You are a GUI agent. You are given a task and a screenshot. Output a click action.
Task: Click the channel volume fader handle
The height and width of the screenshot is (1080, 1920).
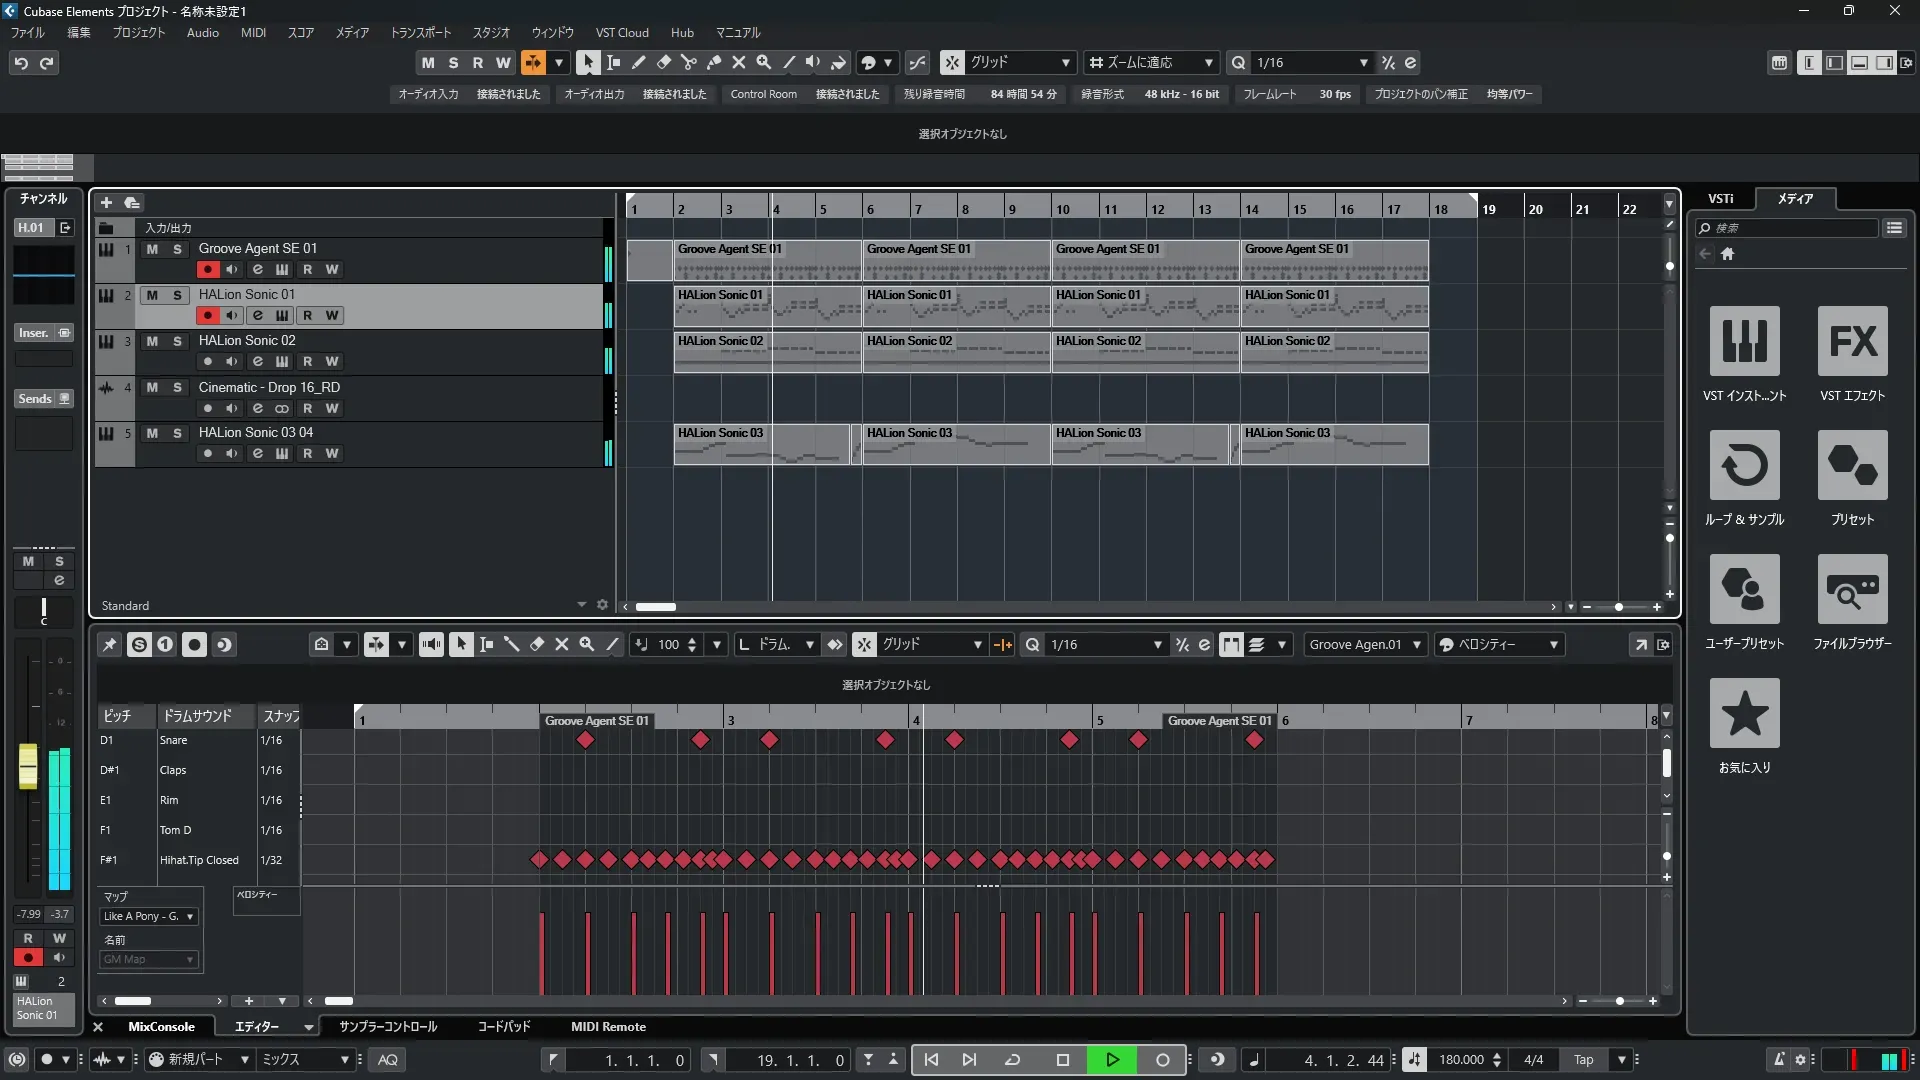[28, 766]
